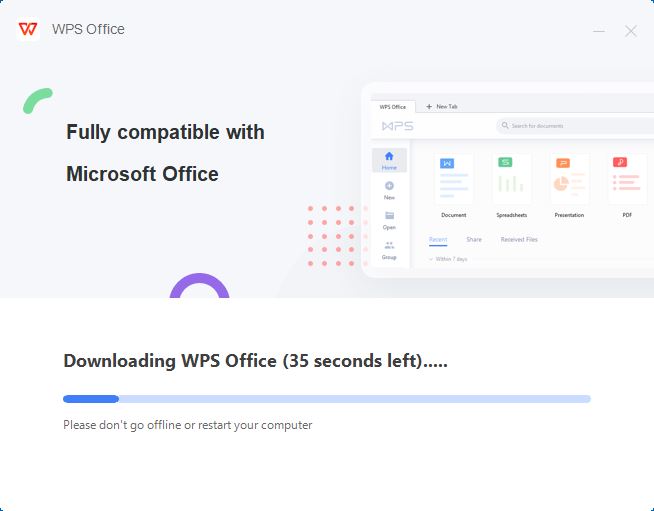Select the WPS Office tab in preview
Image resolution: width=654 pixels, height=511 pixels.
[392, 107]
